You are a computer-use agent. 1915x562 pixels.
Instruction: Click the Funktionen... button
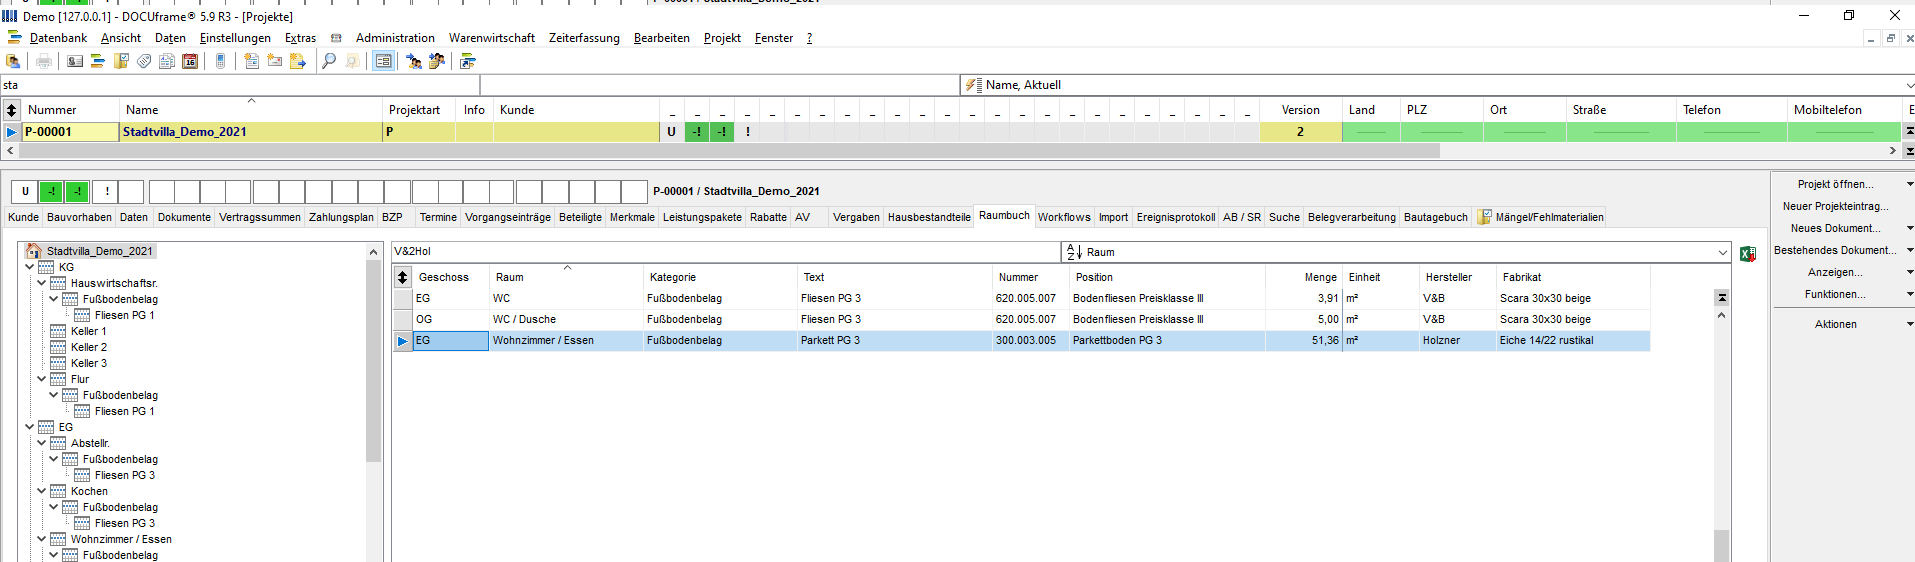[x=1835, y=294]
